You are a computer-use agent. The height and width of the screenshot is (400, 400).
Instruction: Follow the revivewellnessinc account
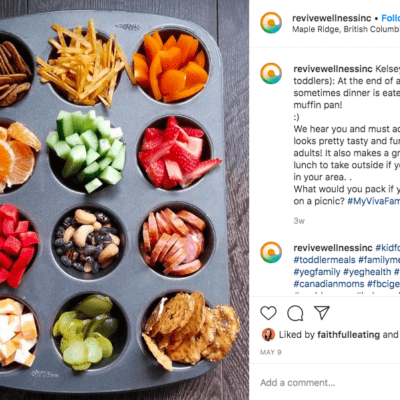pos(391,18)
